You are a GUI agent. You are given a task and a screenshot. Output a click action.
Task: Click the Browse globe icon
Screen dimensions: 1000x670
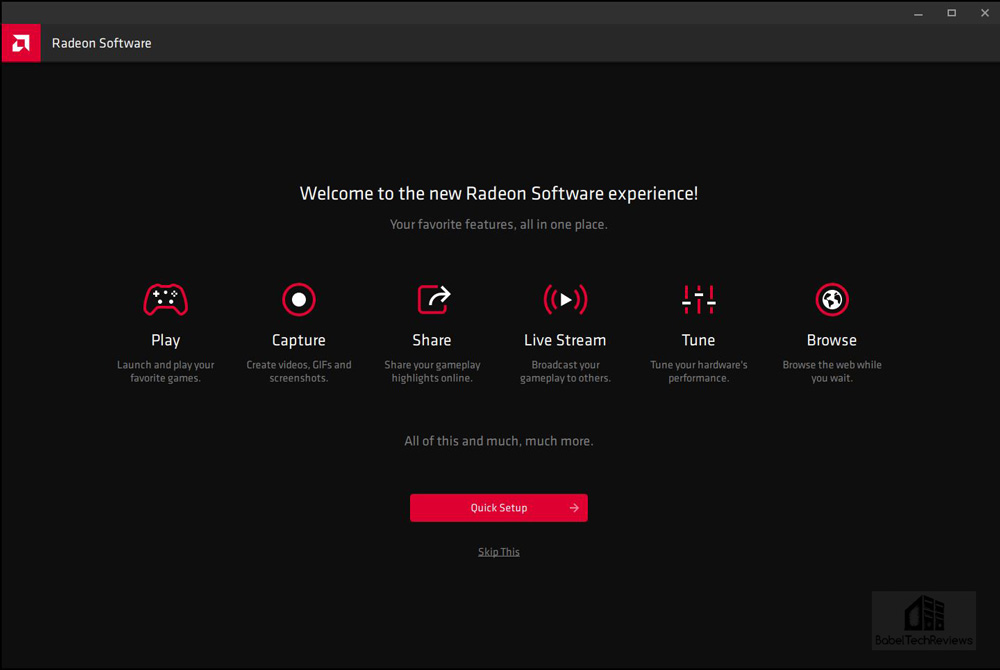[832, 300]
